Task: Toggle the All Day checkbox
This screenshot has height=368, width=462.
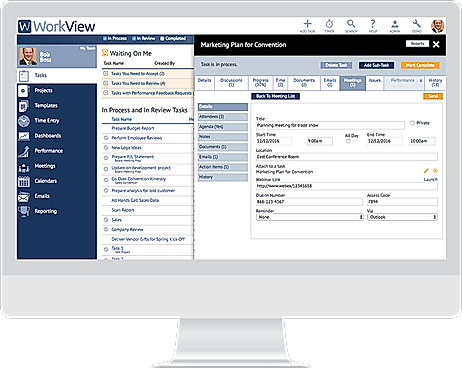Action: point(348,141)
